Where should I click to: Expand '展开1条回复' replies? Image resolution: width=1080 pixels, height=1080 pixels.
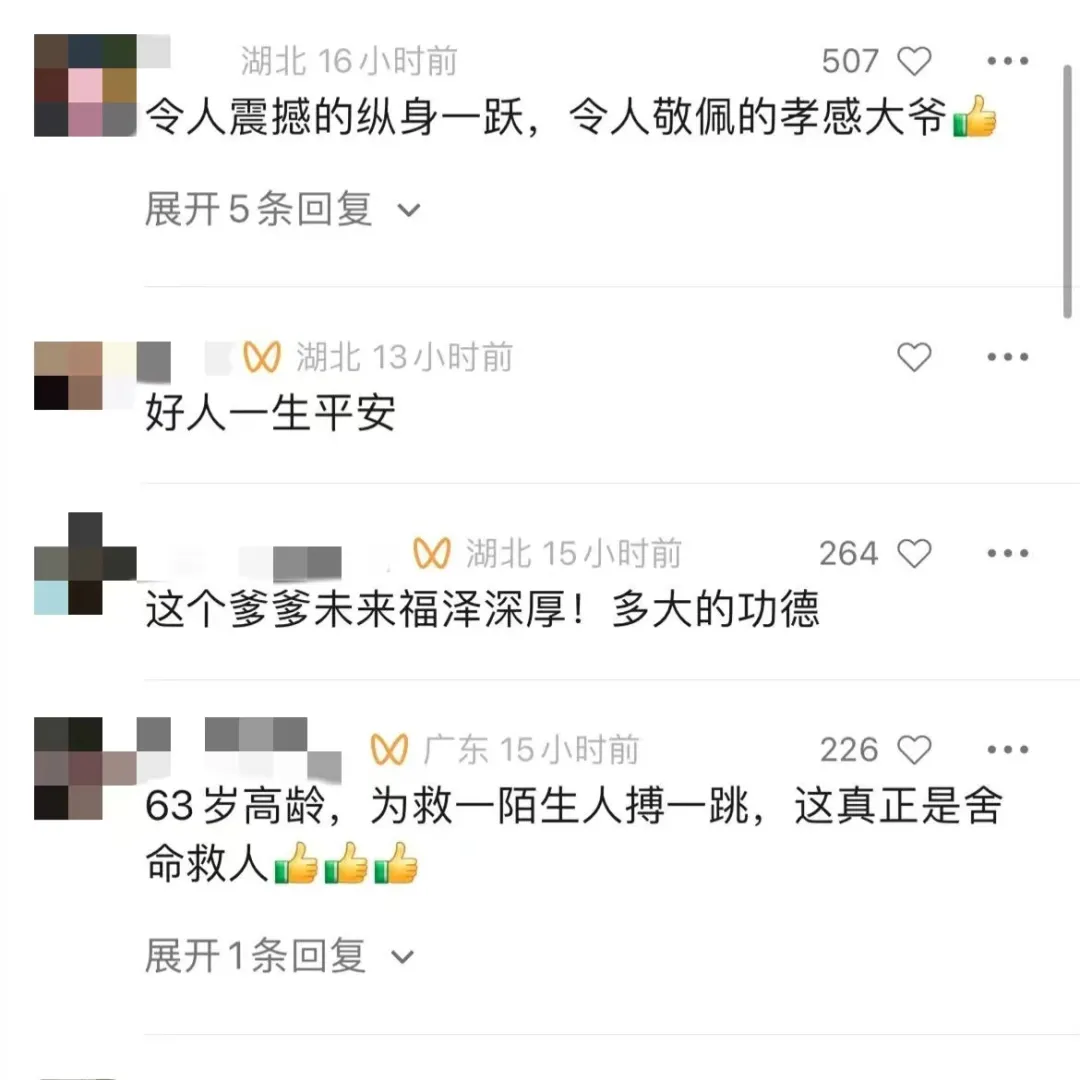(x=280, y=956)
